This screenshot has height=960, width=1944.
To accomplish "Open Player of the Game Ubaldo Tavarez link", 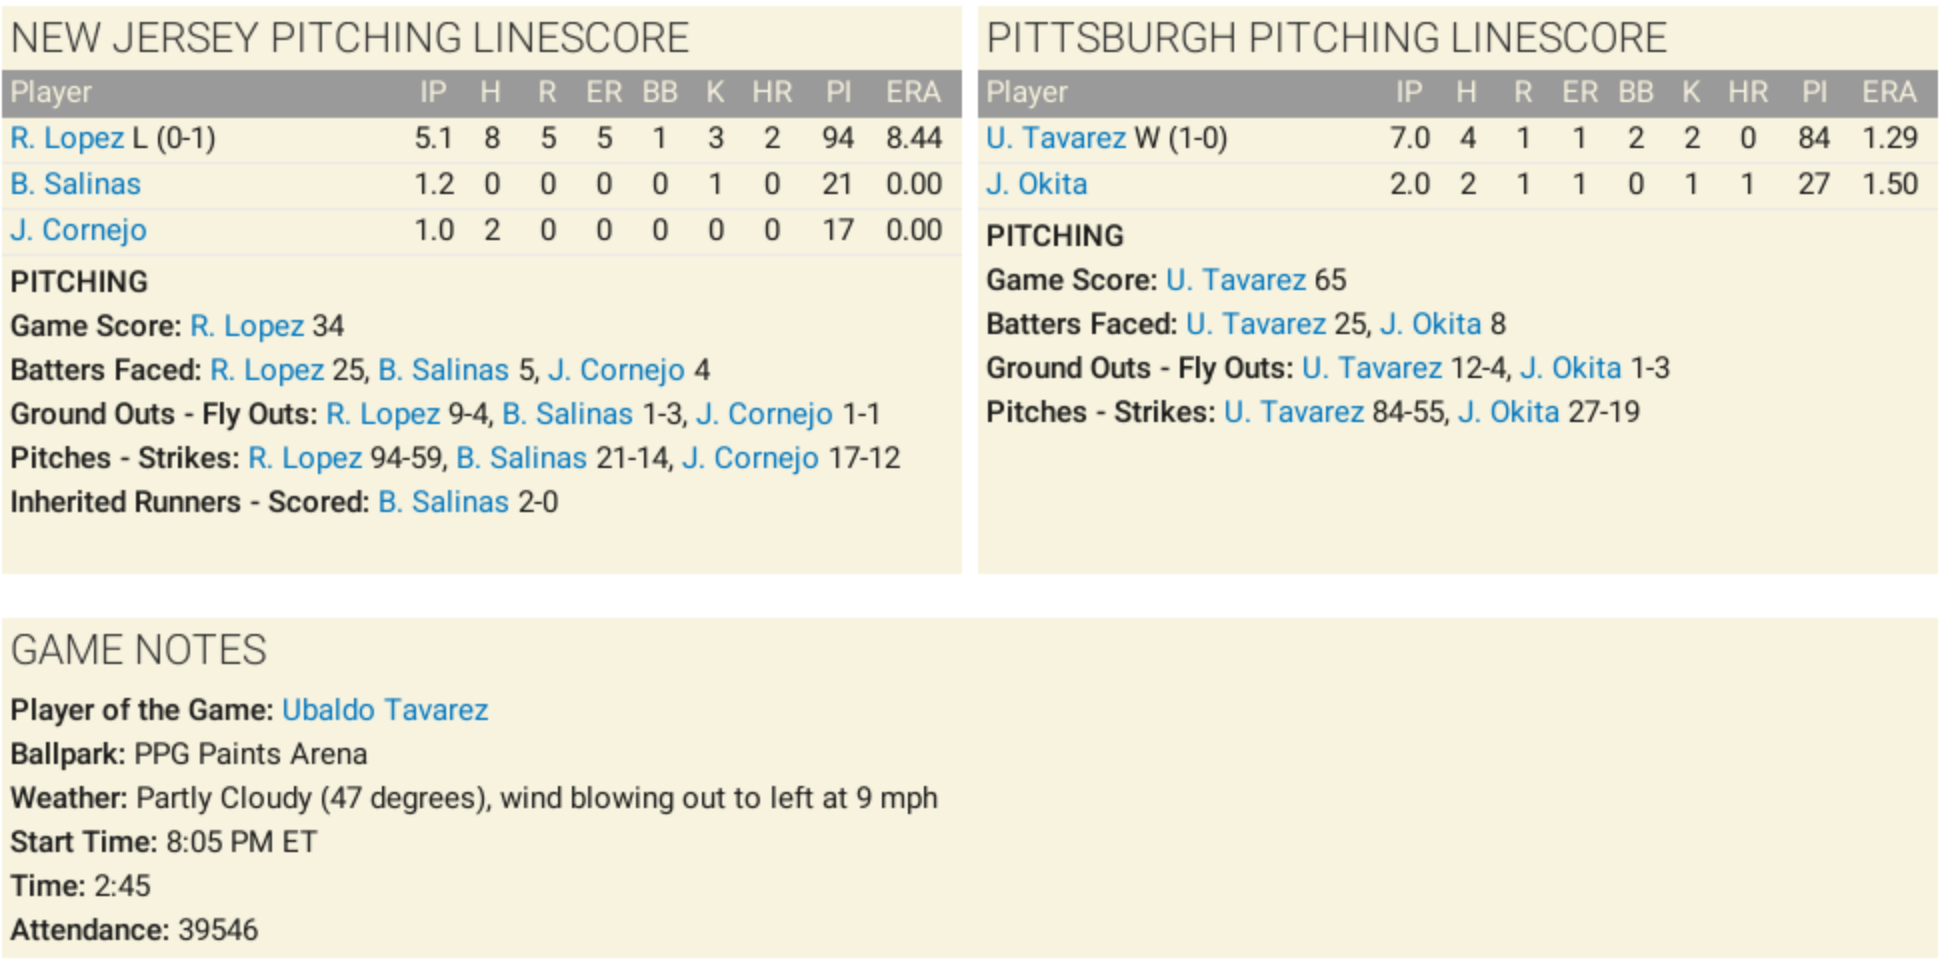I will 385,710.
